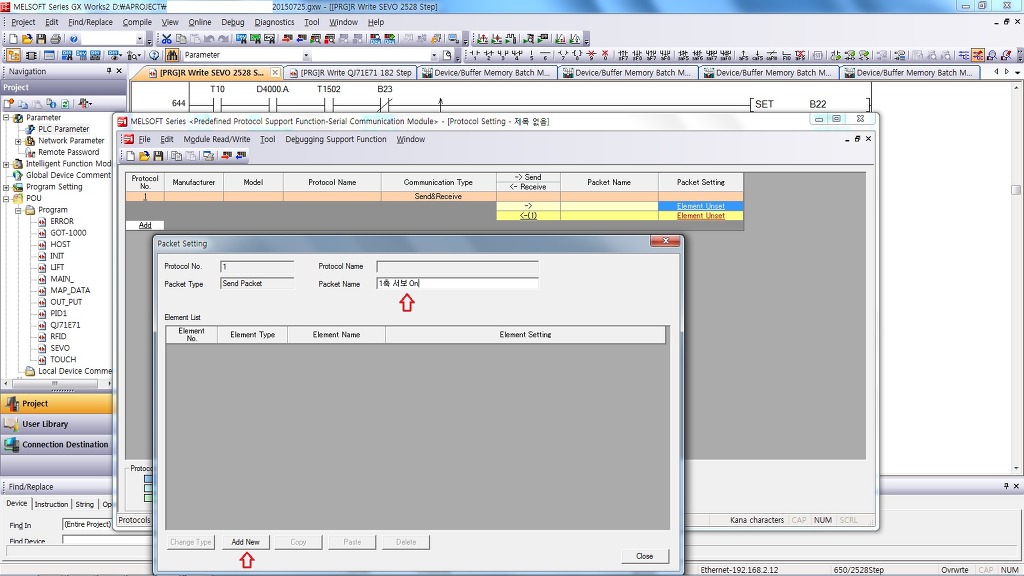The height and width of the screenshot is (576, 1024).
Task: Pin the Navigation panel
Action: (109, 71)
